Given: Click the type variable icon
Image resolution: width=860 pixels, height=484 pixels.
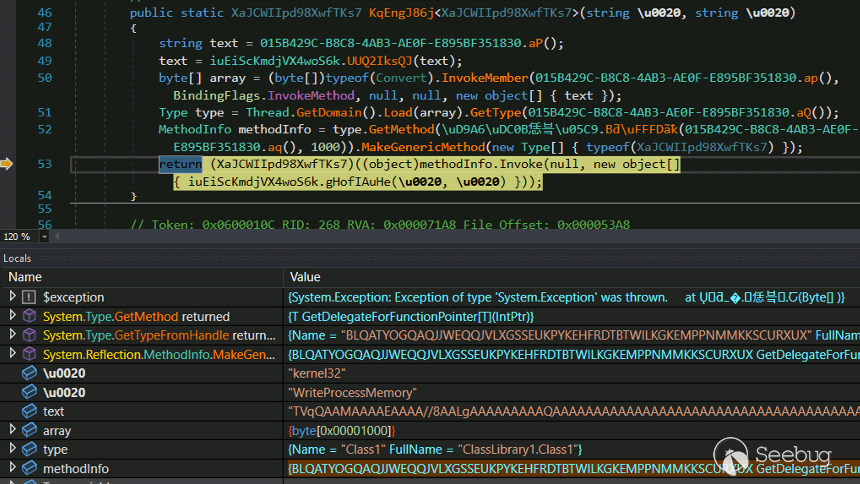Looking at the screenshot, I should coord(29,449).
